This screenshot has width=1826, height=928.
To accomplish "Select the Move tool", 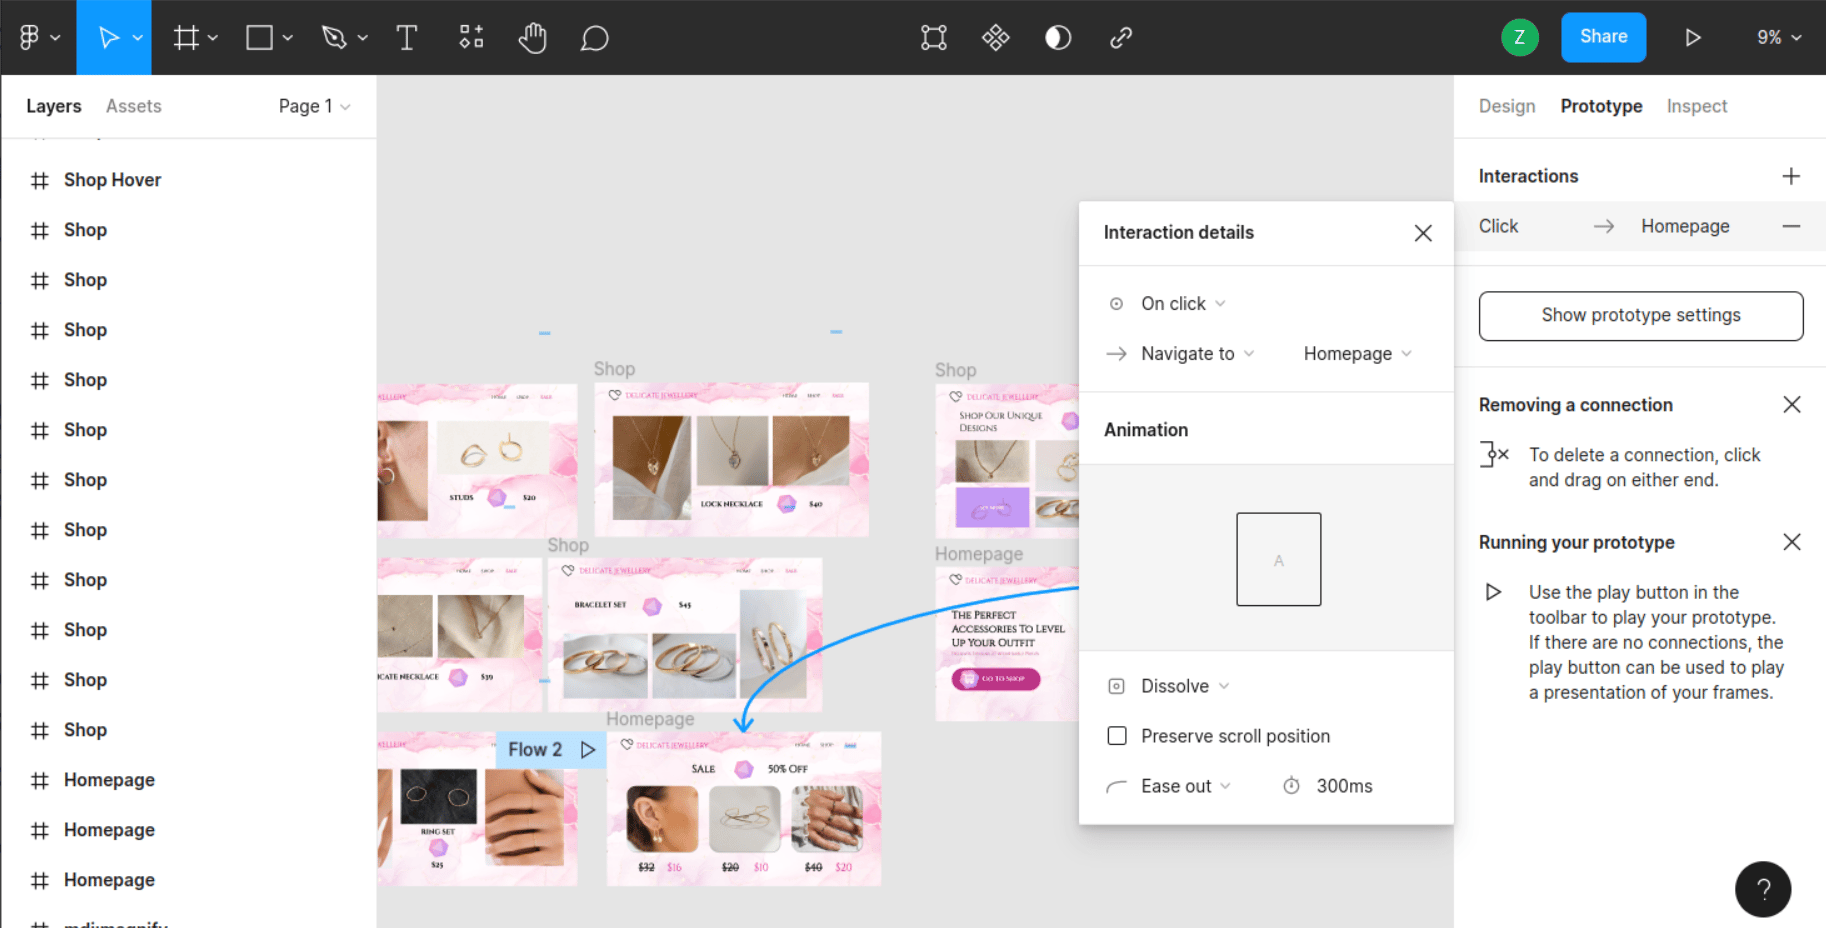I will (x=110, y=37).
